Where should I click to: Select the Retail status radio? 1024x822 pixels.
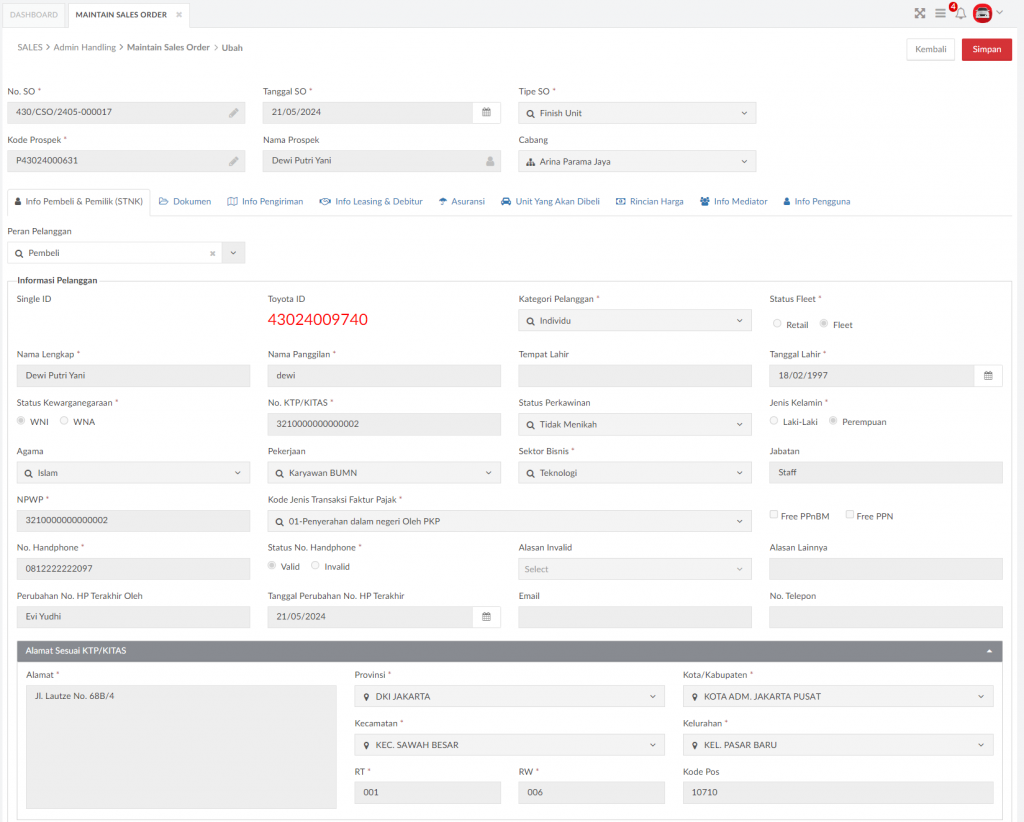click(x=776, y=323)
